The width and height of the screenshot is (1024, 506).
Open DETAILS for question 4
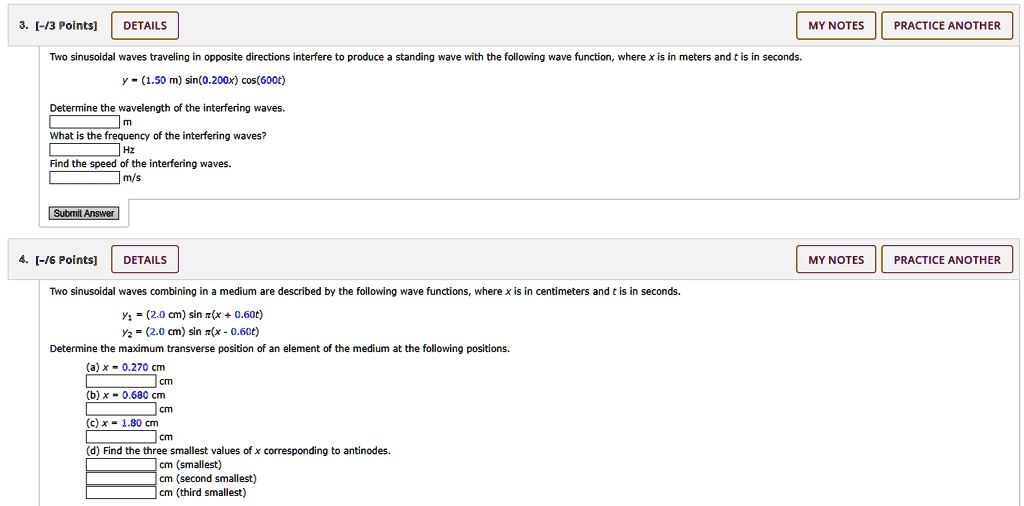tap(145, 260)
